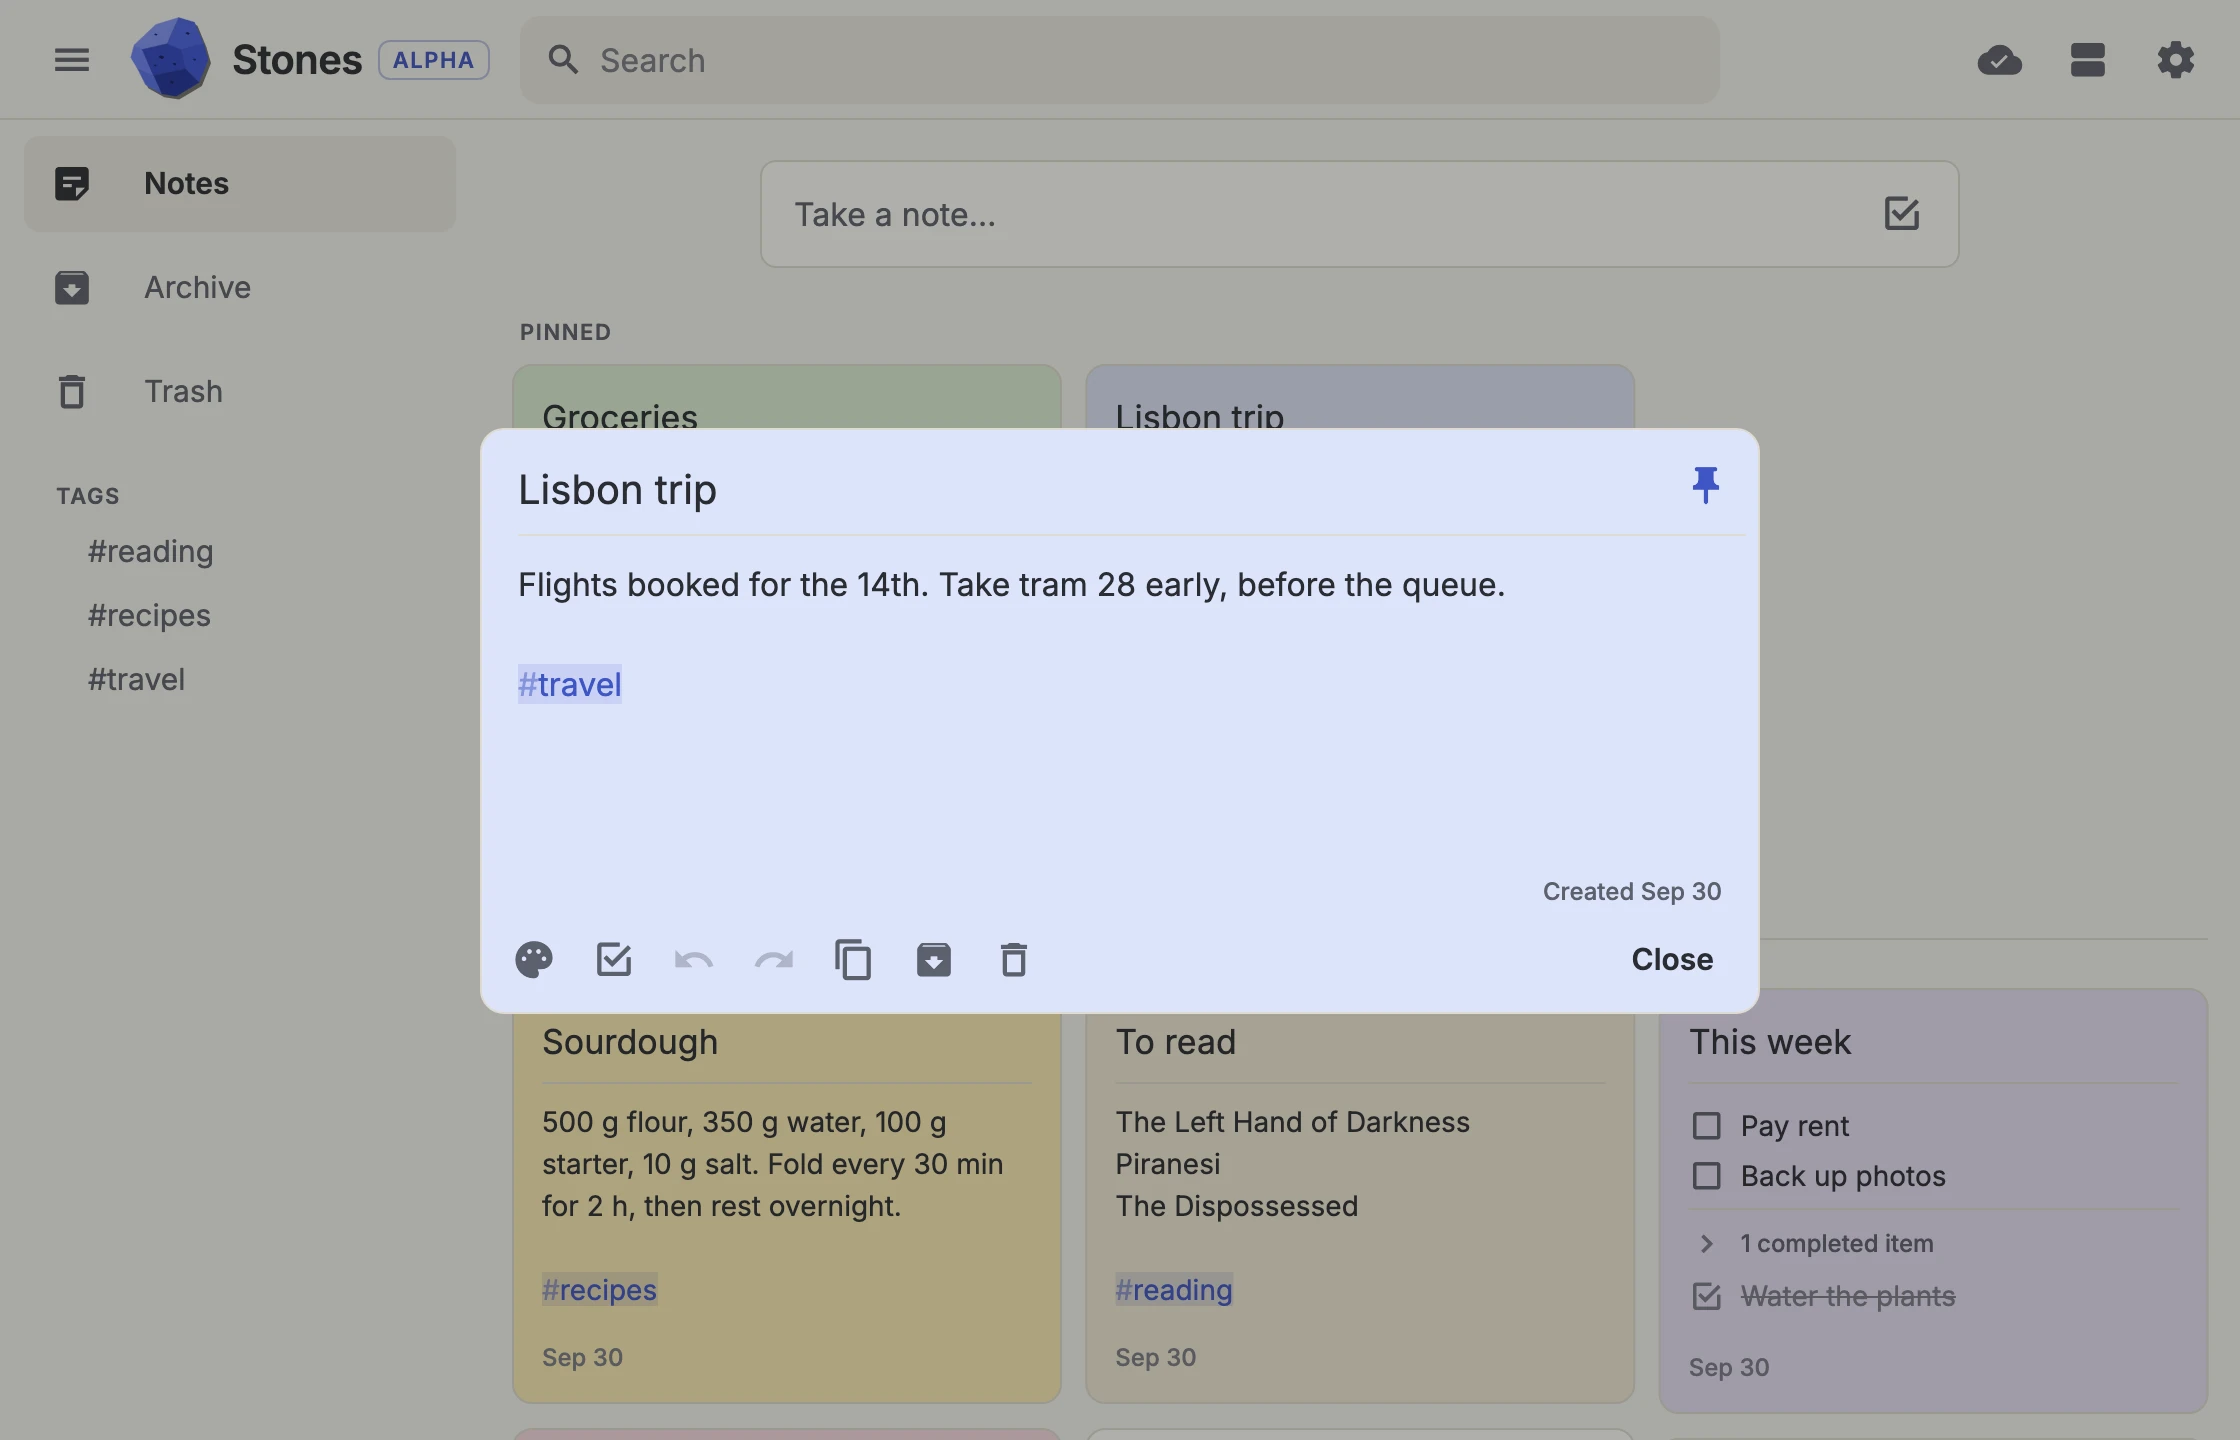Click the Created Sep 30 label
Viewport: 2240px width, 1440px height.
(x=1632, y=892)
